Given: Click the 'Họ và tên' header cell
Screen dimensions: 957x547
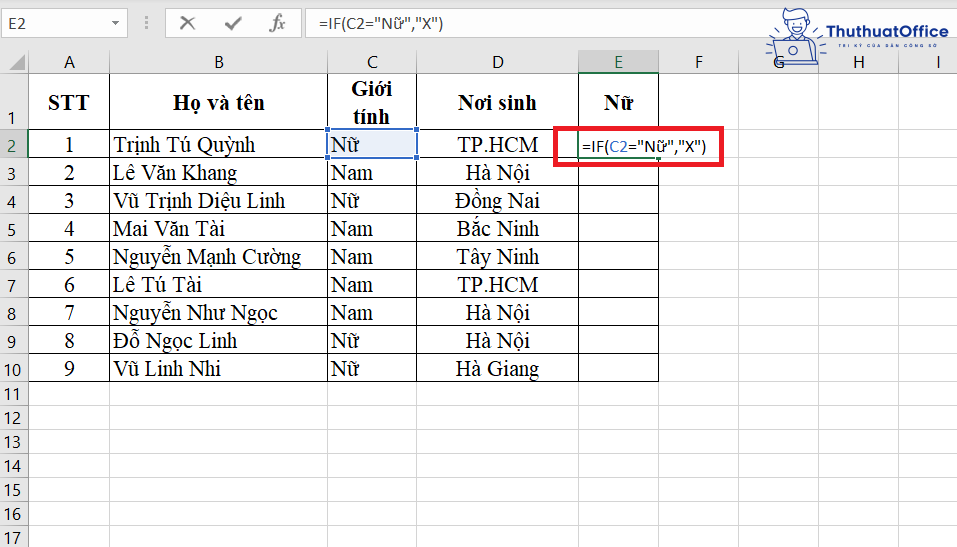Looking at the screenshot, I should [x=218, y=102].
